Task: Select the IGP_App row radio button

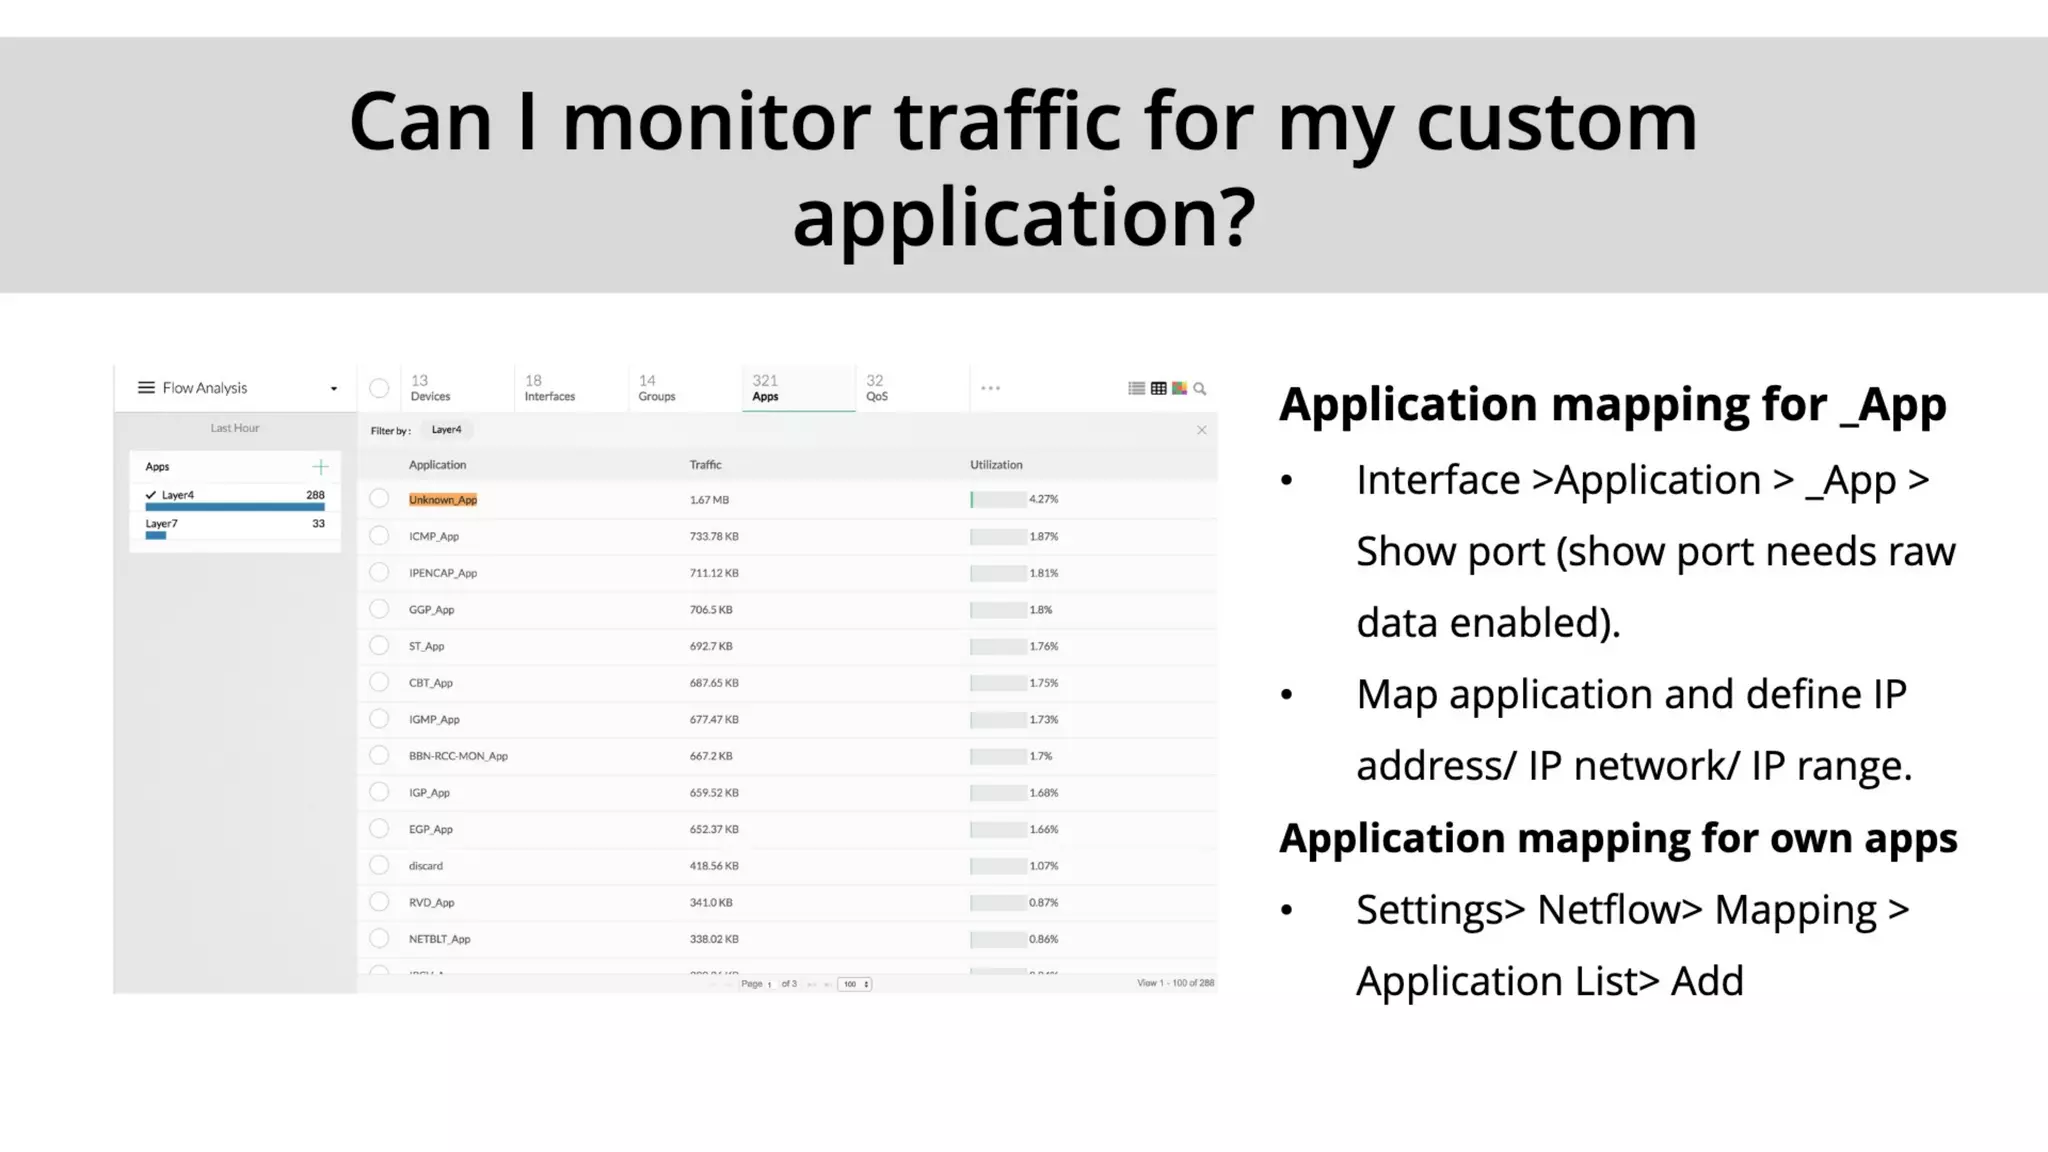Action: [379, 791]
